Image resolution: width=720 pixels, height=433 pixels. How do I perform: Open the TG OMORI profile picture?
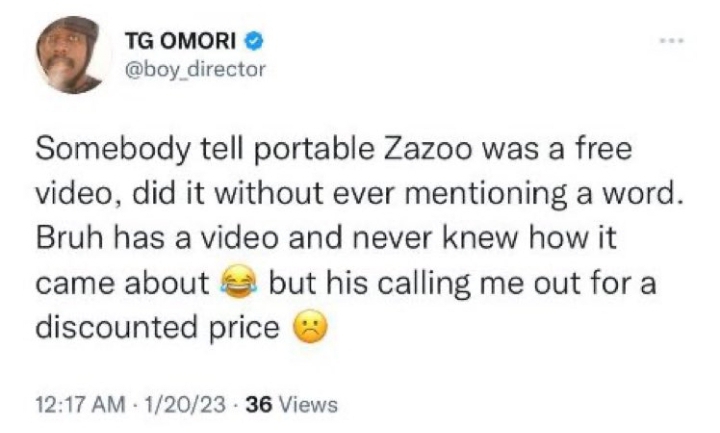tap(71, 55)
